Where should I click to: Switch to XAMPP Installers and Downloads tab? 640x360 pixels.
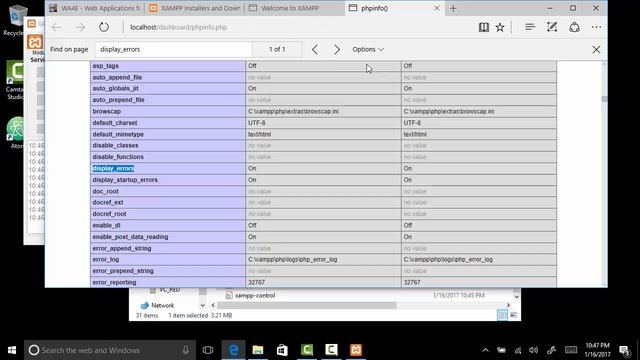pyautogui.click(x=194, y=8)
